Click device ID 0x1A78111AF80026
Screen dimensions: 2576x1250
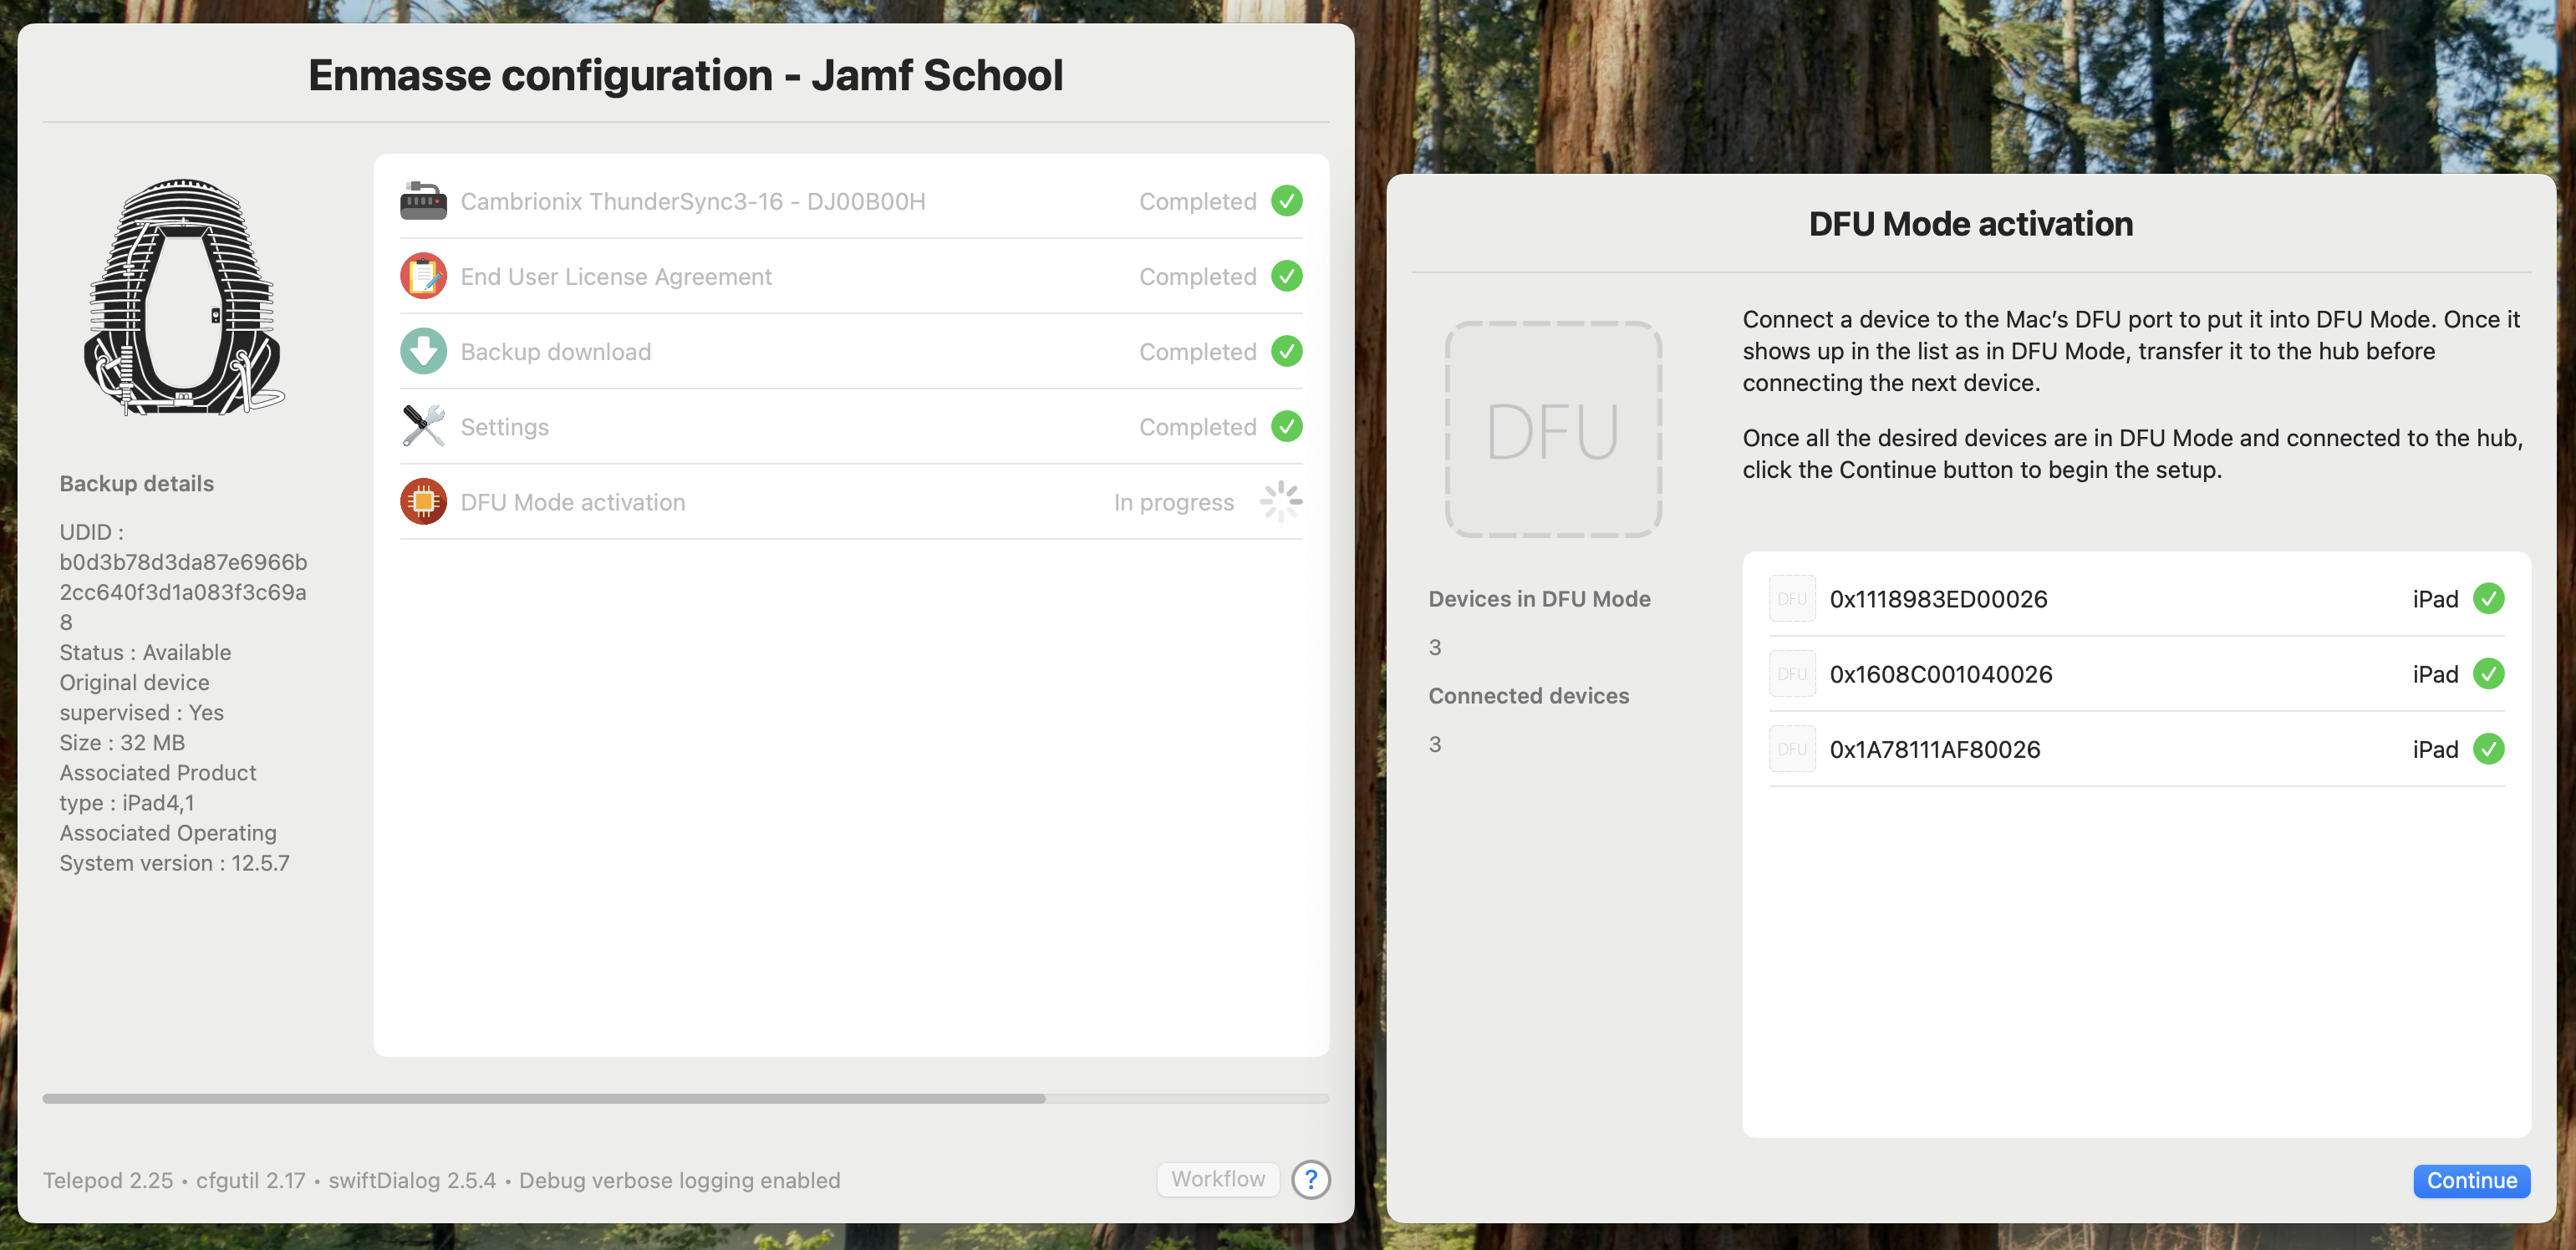(x=1934, y=749)
